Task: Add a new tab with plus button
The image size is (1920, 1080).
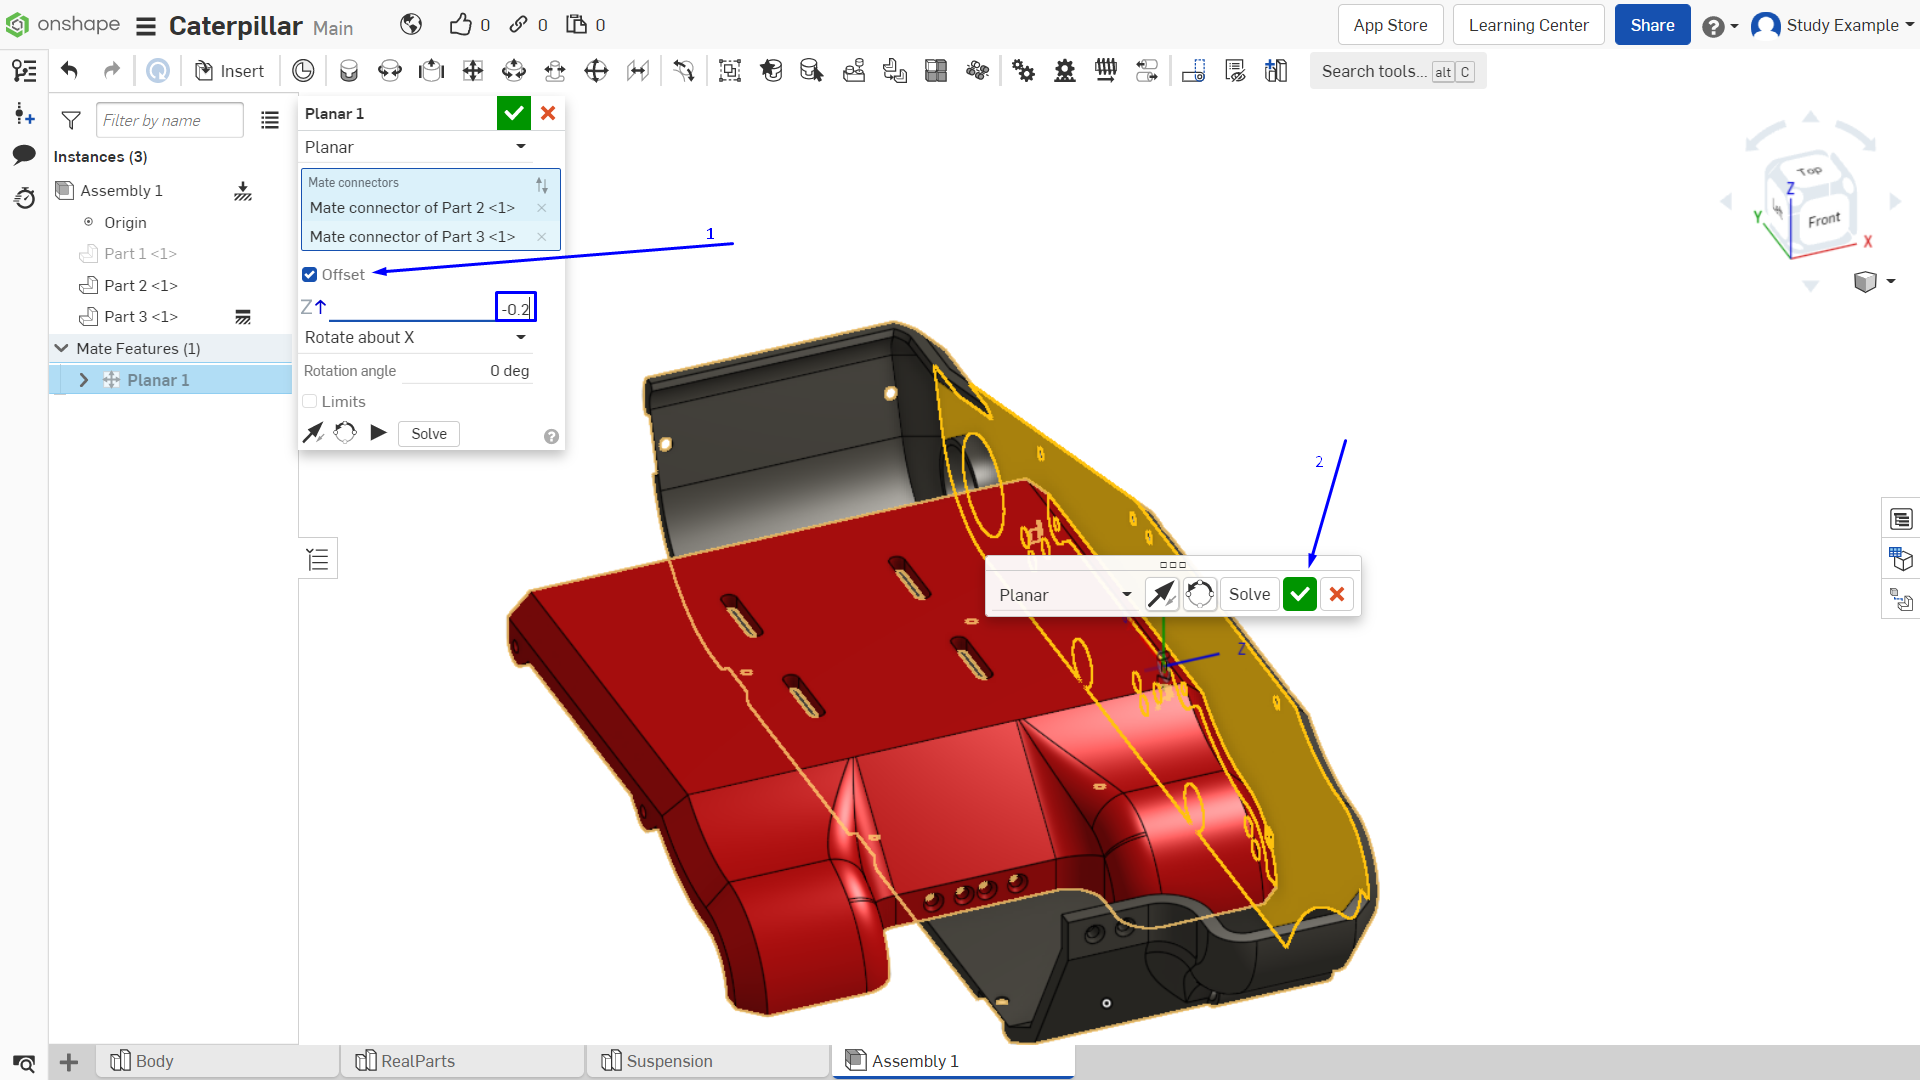Action: tap(69, 1062)
